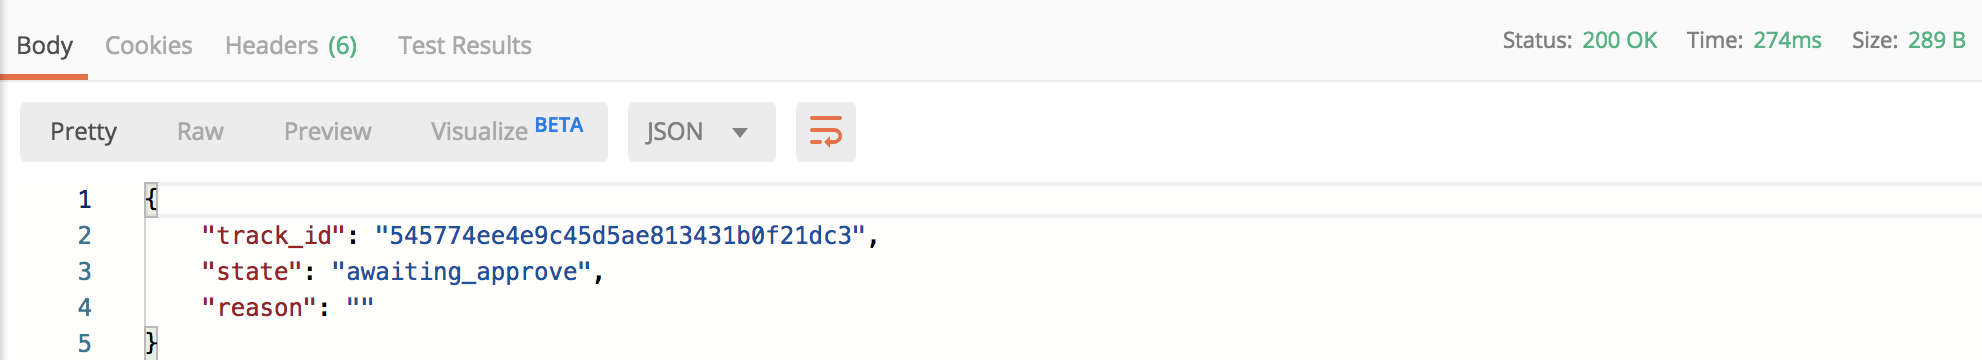
Task: Click the track_id hash value string
Action: [x=620, y=235]
